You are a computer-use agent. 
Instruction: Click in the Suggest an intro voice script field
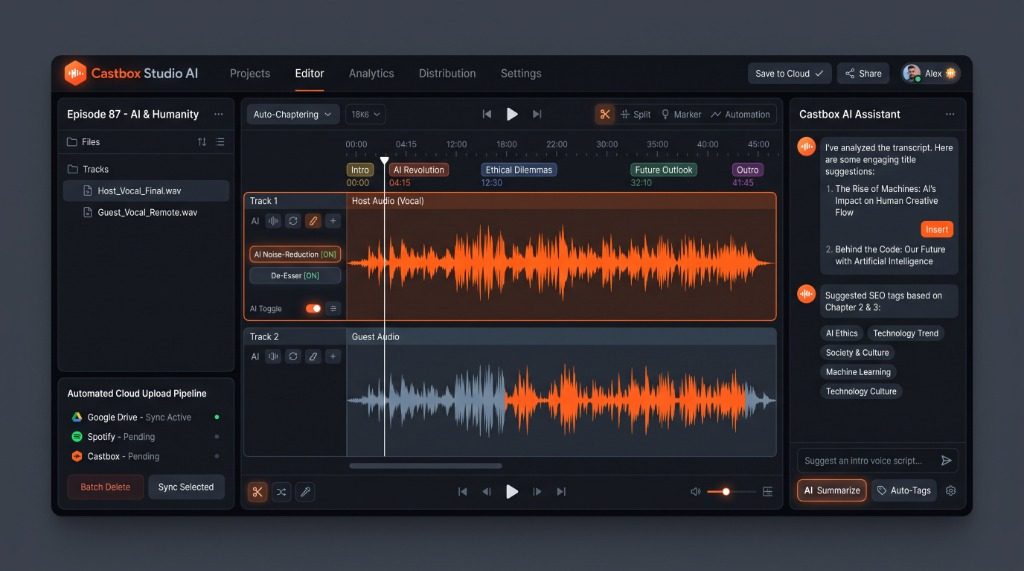877,461
